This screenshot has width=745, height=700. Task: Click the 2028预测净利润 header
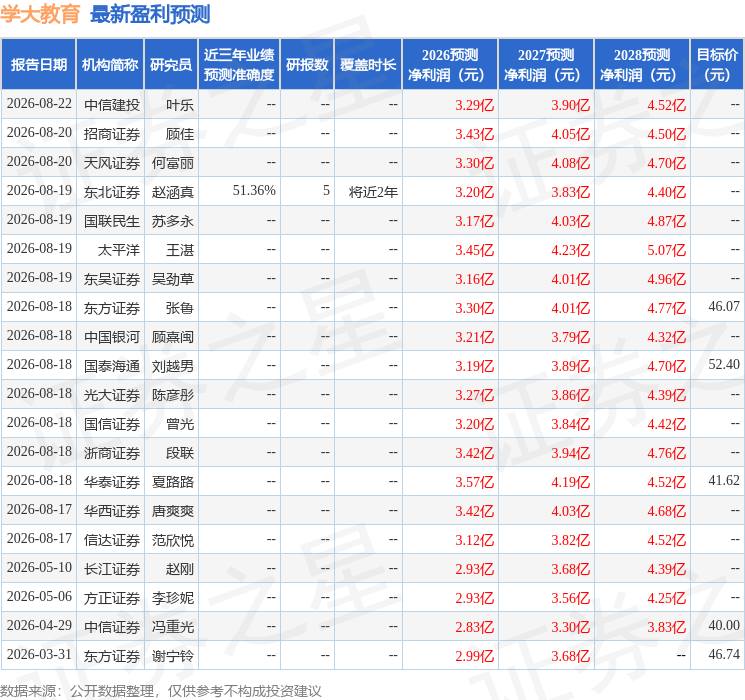click(642, 65)
